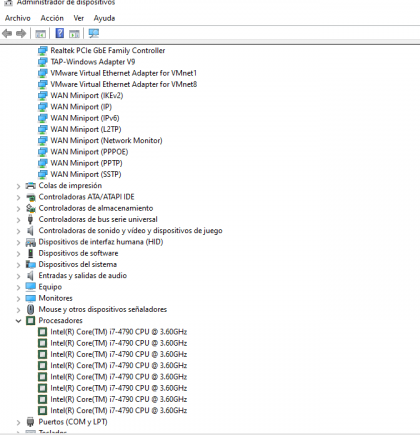Click the mouse icon for dispositivos señaladores
The width and height of the screenshot is (420, 435).
click(30, 309)
